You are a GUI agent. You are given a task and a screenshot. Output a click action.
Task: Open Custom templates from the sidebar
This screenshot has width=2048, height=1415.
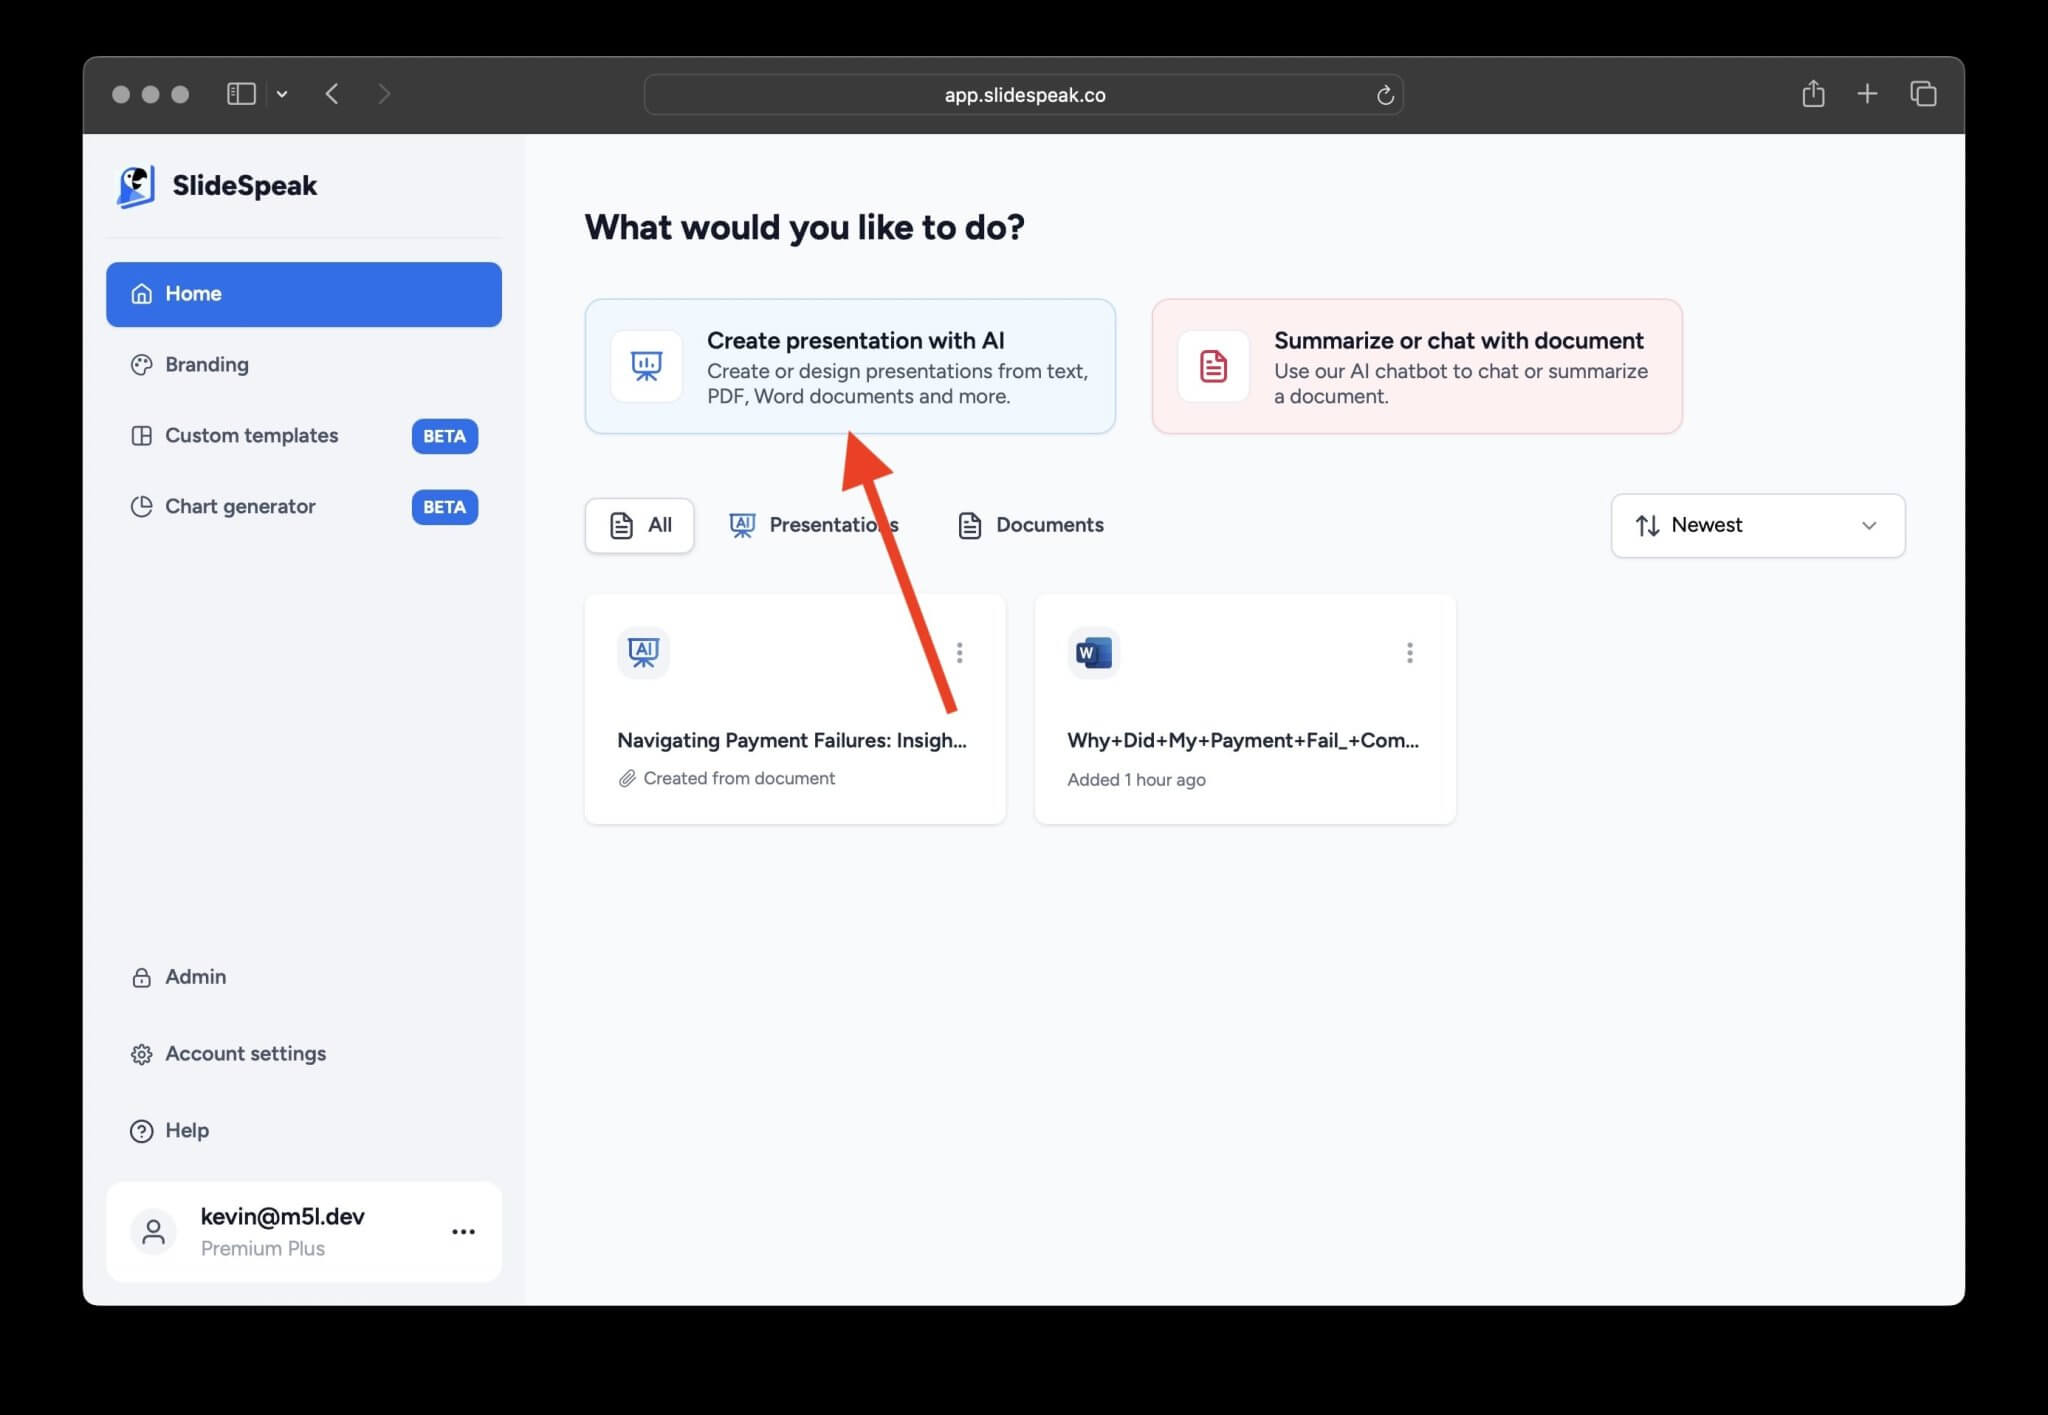click(x=251, y=436)
